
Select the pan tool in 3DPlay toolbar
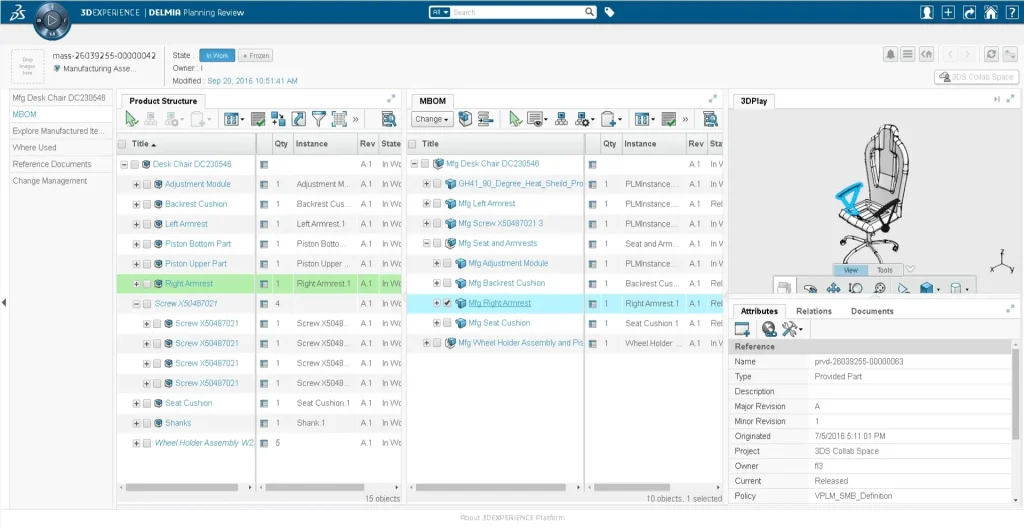coord(832,289)
